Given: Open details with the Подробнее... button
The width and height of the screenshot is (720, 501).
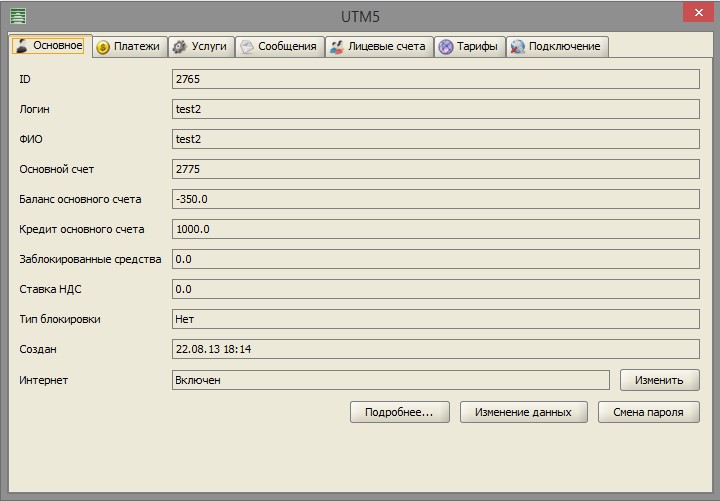Looking at the screenshot, I should 399,412.
